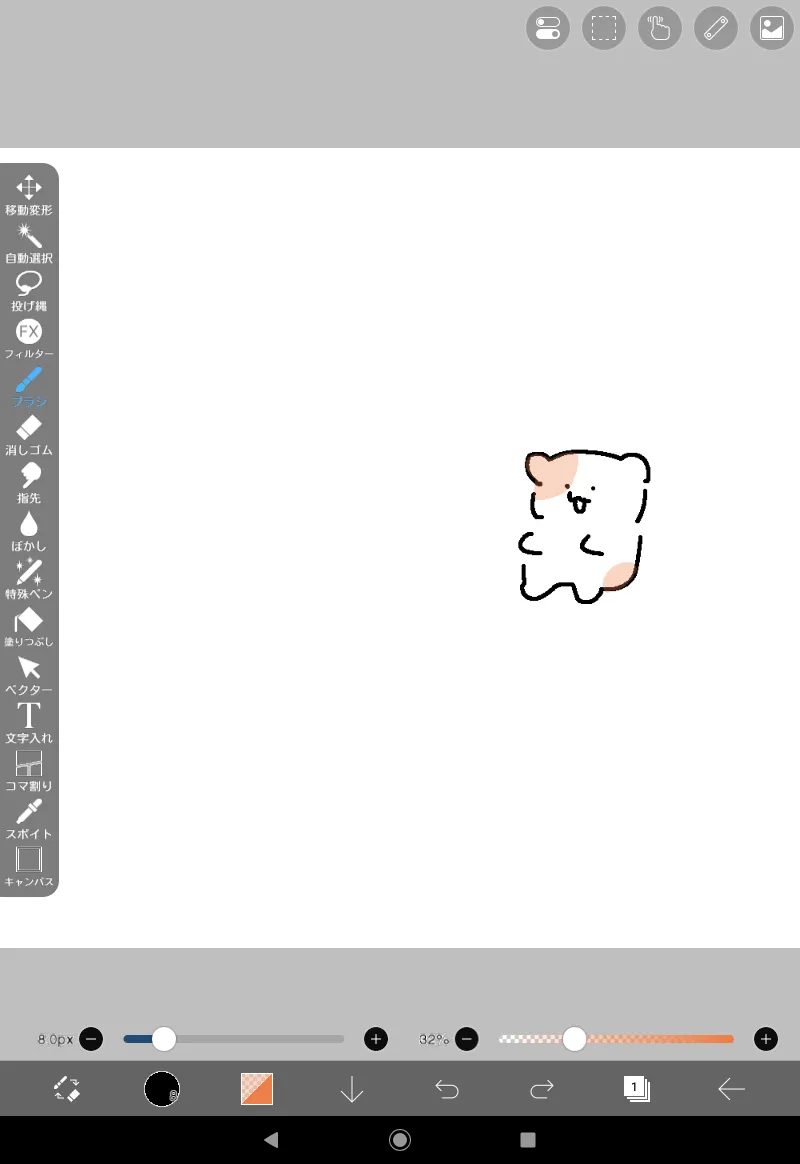Viewport: 800px width, 1164px height.
Task: Open the black brush preview circle
Action: coord(162,1088)
